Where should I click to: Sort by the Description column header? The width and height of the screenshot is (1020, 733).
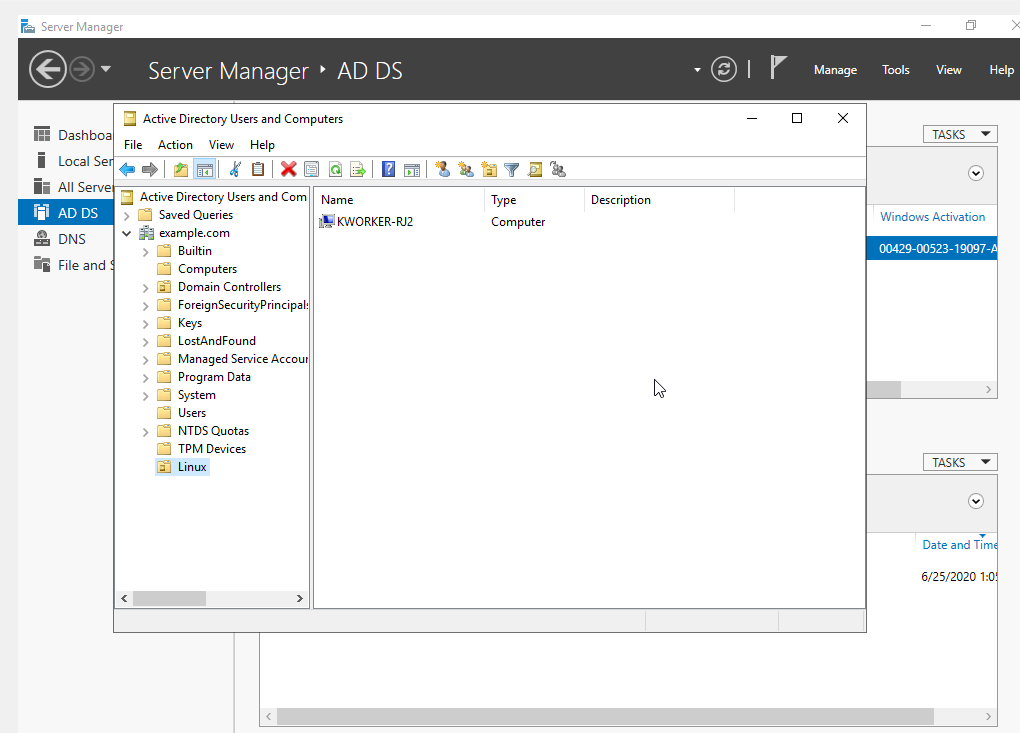[x=658, y=200]
